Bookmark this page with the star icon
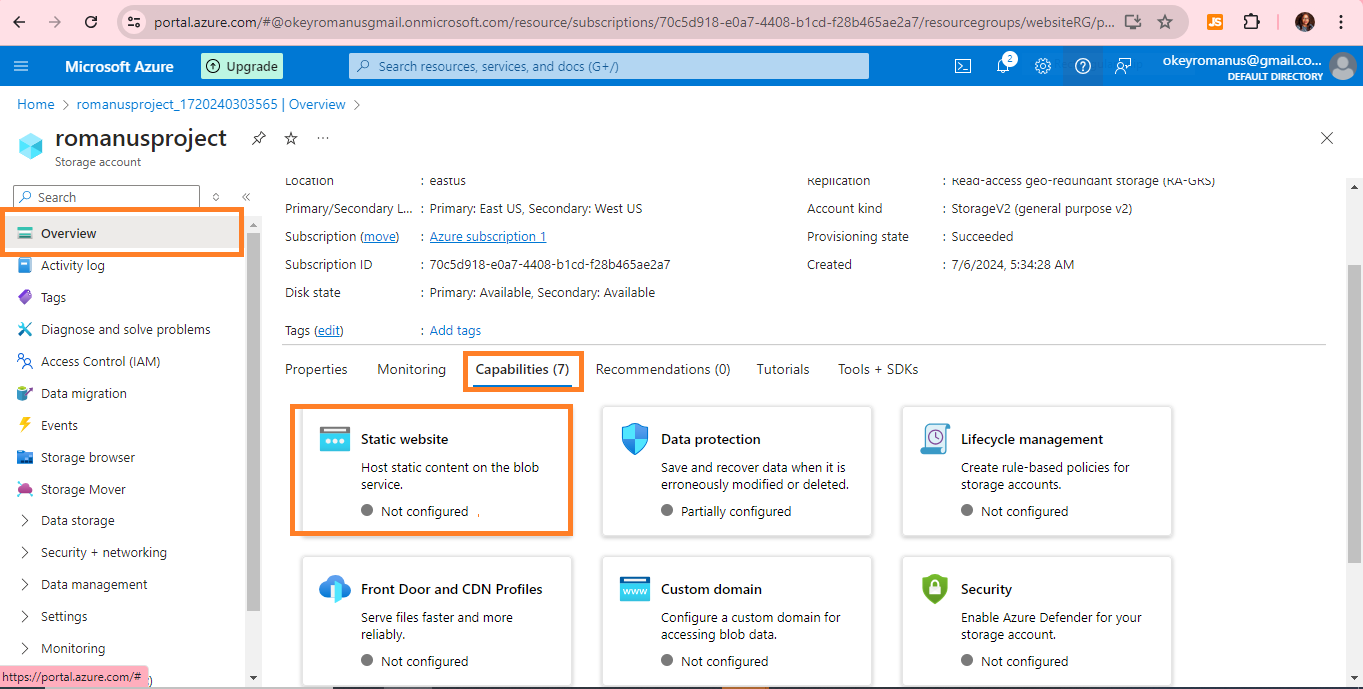 pyautogui.click(x=1165, y=21)
